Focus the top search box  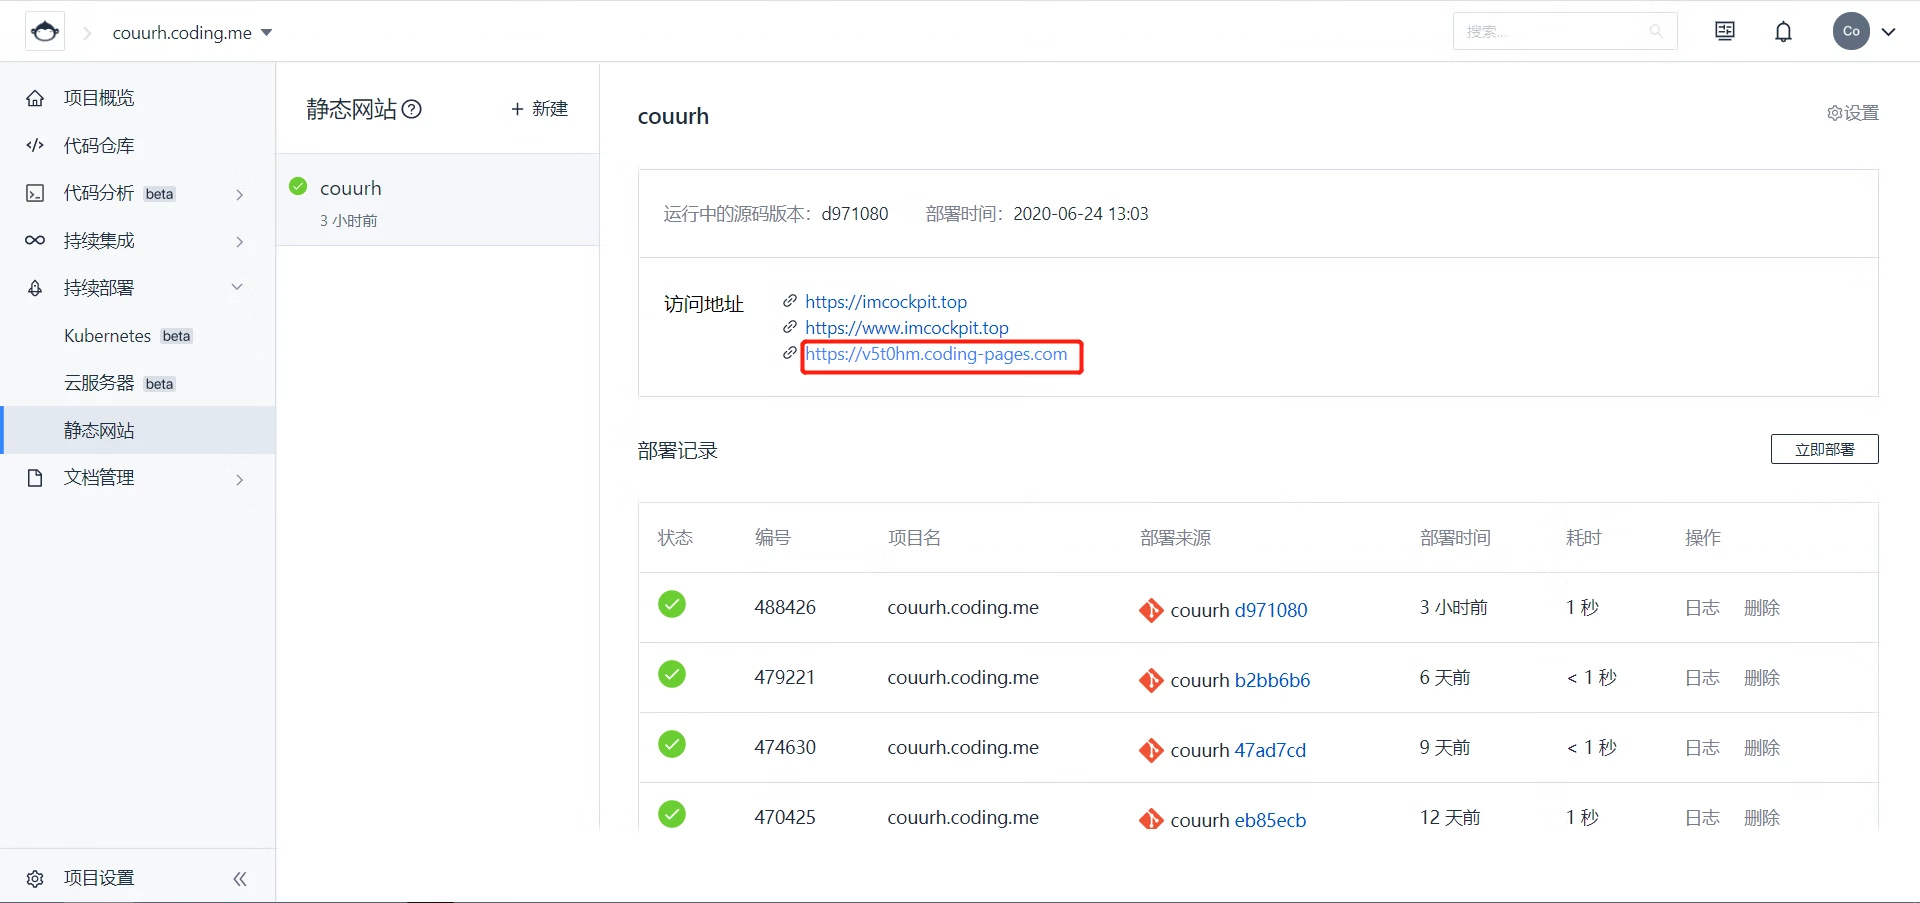click(x=1564, y=32)
